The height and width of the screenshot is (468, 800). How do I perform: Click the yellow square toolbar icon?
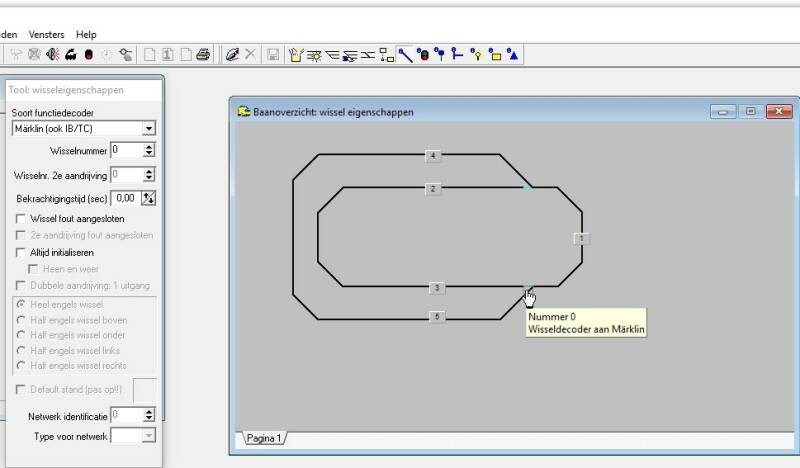[495, 54]
